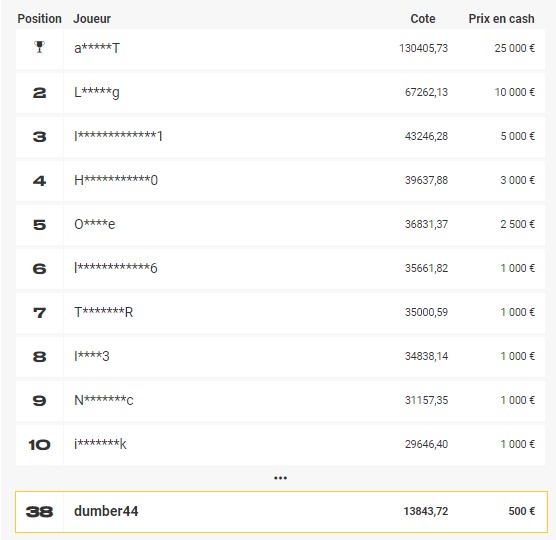Image resolution: width=556 pixels, height=540 pixels.
Task: Select player a*****T row
Action: coord(280,49)
